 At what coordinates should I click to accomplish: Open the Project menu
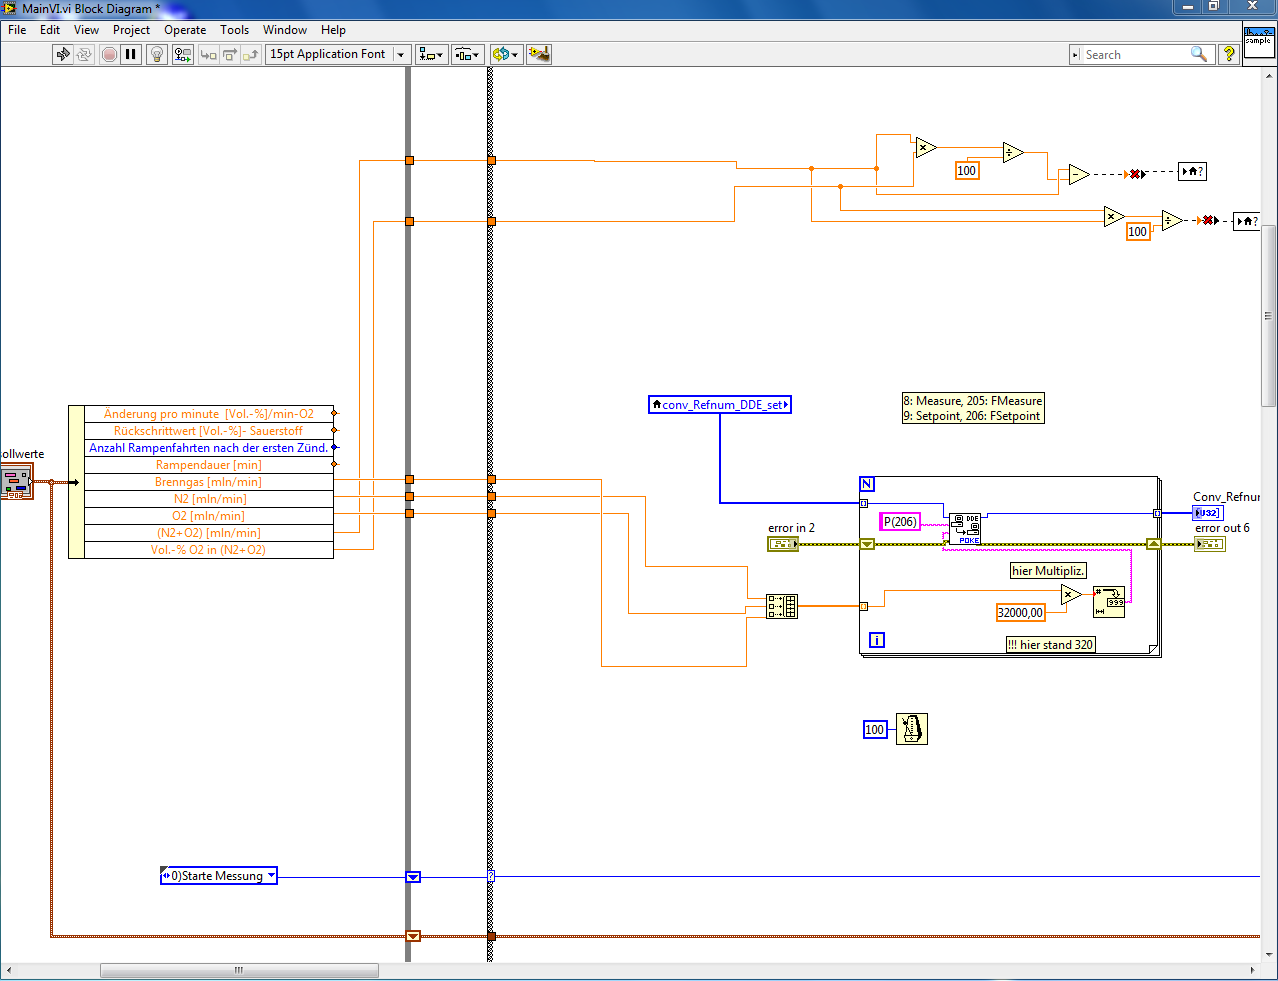pos(131,30)
